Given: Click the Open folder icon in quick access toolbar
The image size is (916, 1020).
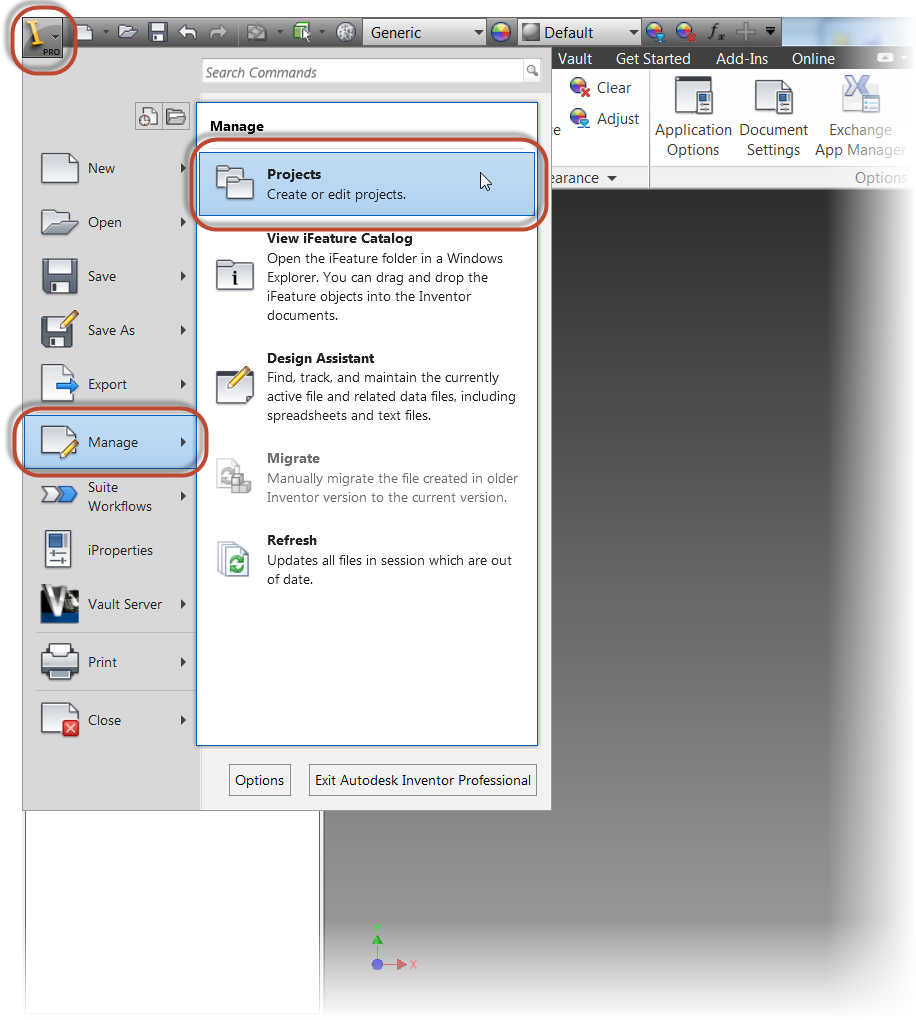Looking at the screenshot, I should (x=128, y=32).
